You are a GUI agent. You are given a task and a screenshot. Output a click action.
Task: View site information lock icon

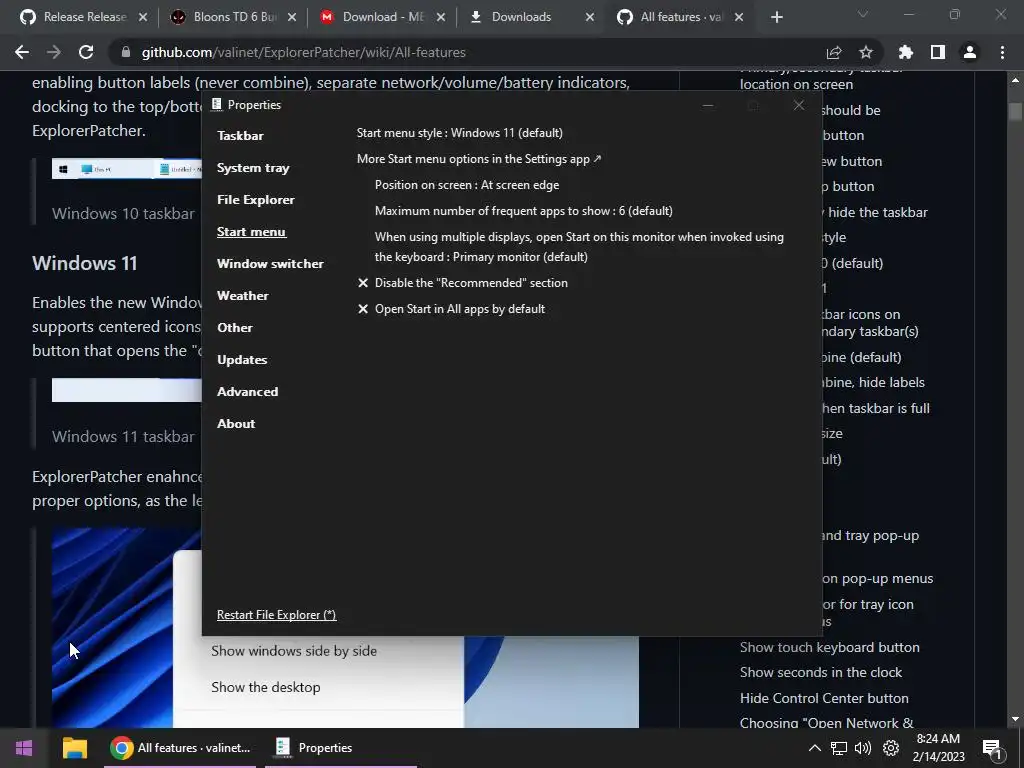click(126, 52)
